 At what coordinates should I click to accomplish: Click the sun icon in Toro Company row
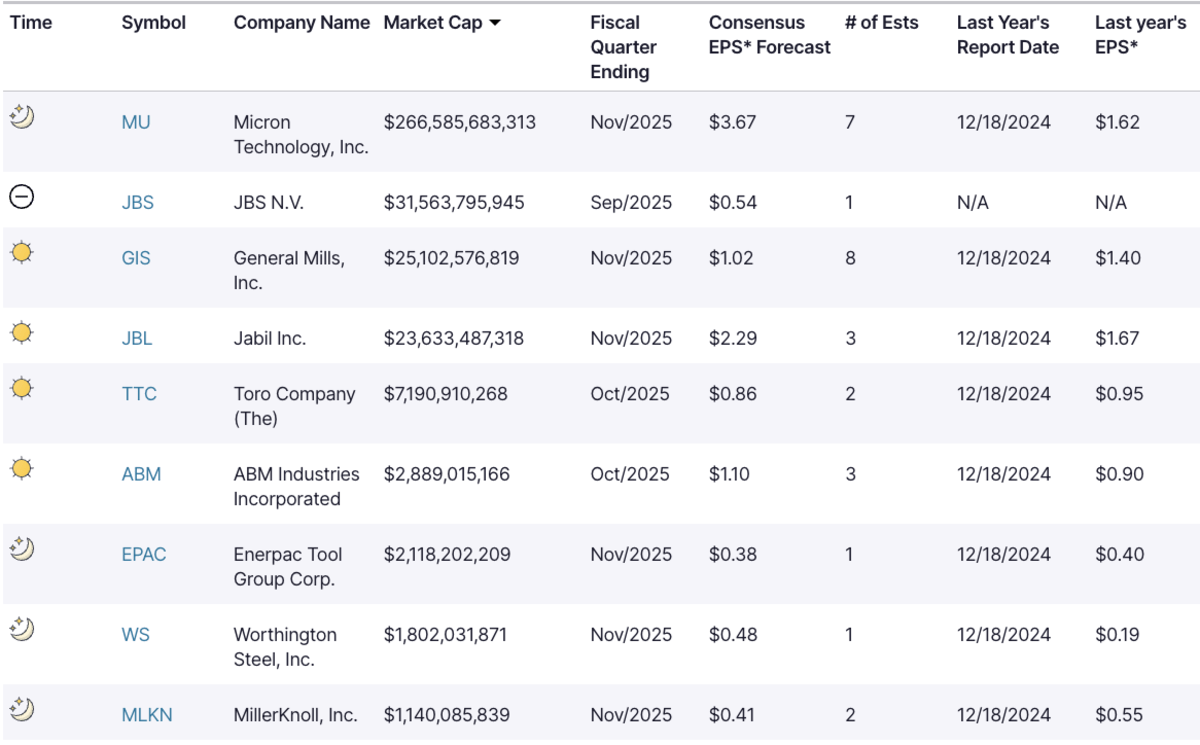[22, 387]
